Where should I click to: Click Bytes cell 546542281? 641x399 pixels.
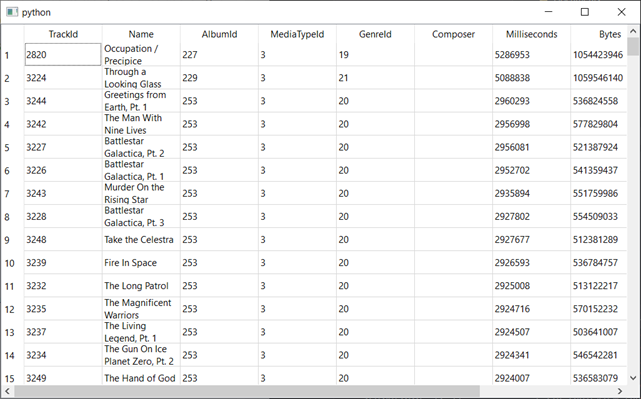click(599, 355)
